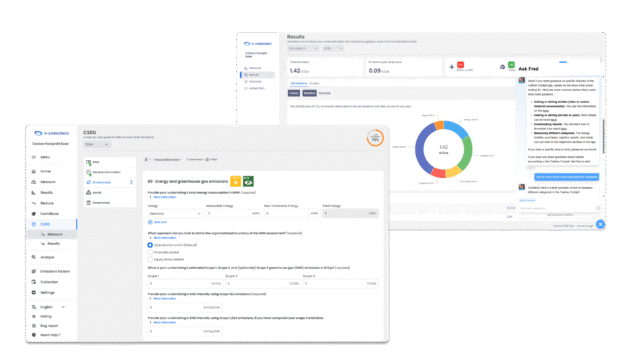
Task: Open the Measure sub-item under CSRD
Action: click(x=52, y=235)
